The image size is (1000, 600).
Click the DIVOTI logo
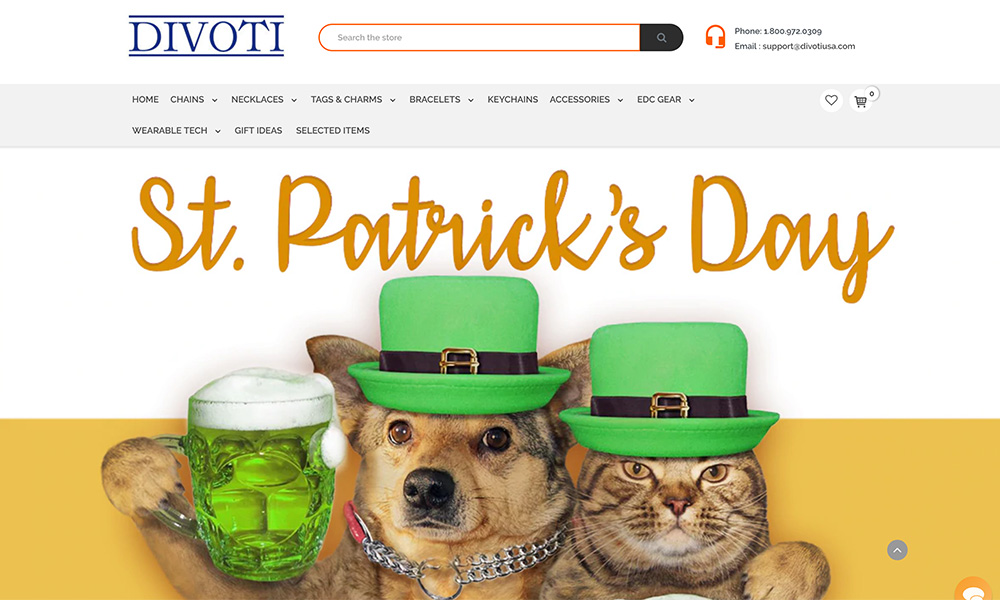click(x=207, y=36)
